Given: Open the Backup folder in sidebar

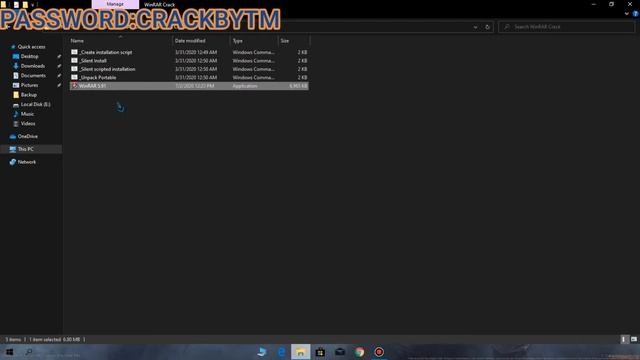Looking at the screenshot, I should click(29, 95).
